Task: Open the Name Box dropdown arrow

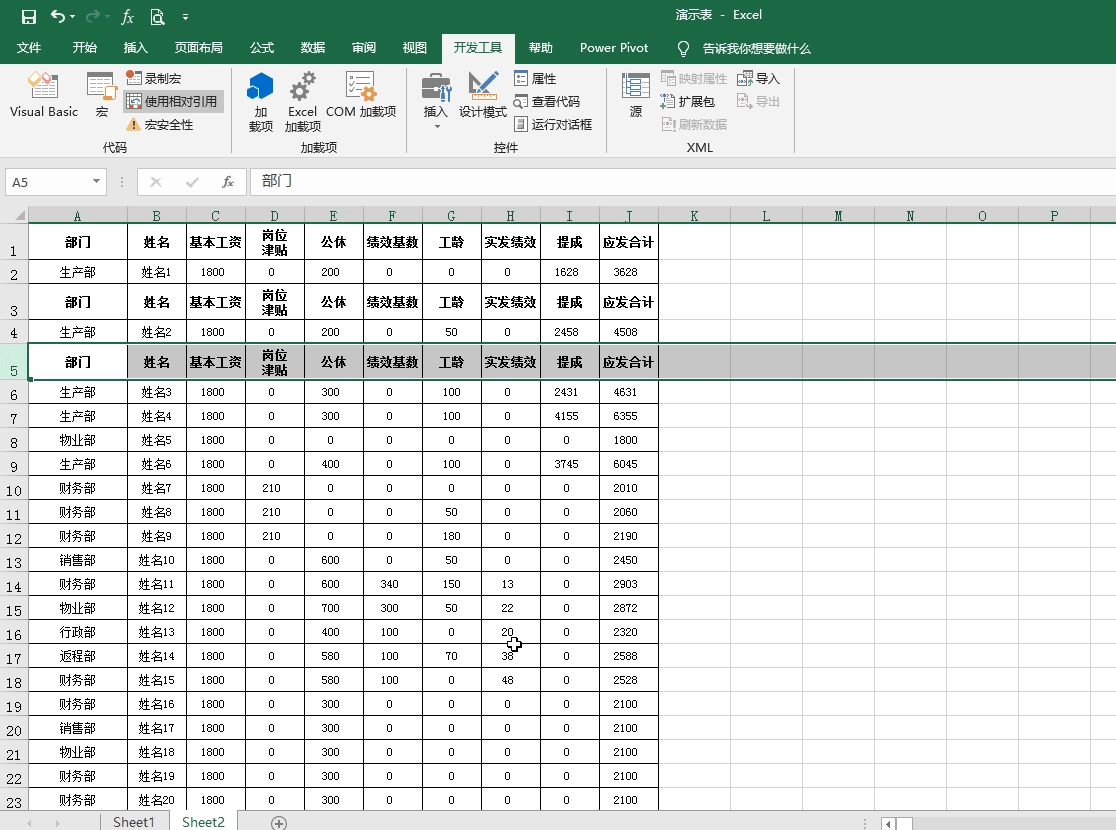Action: click(x=96, y=182)
